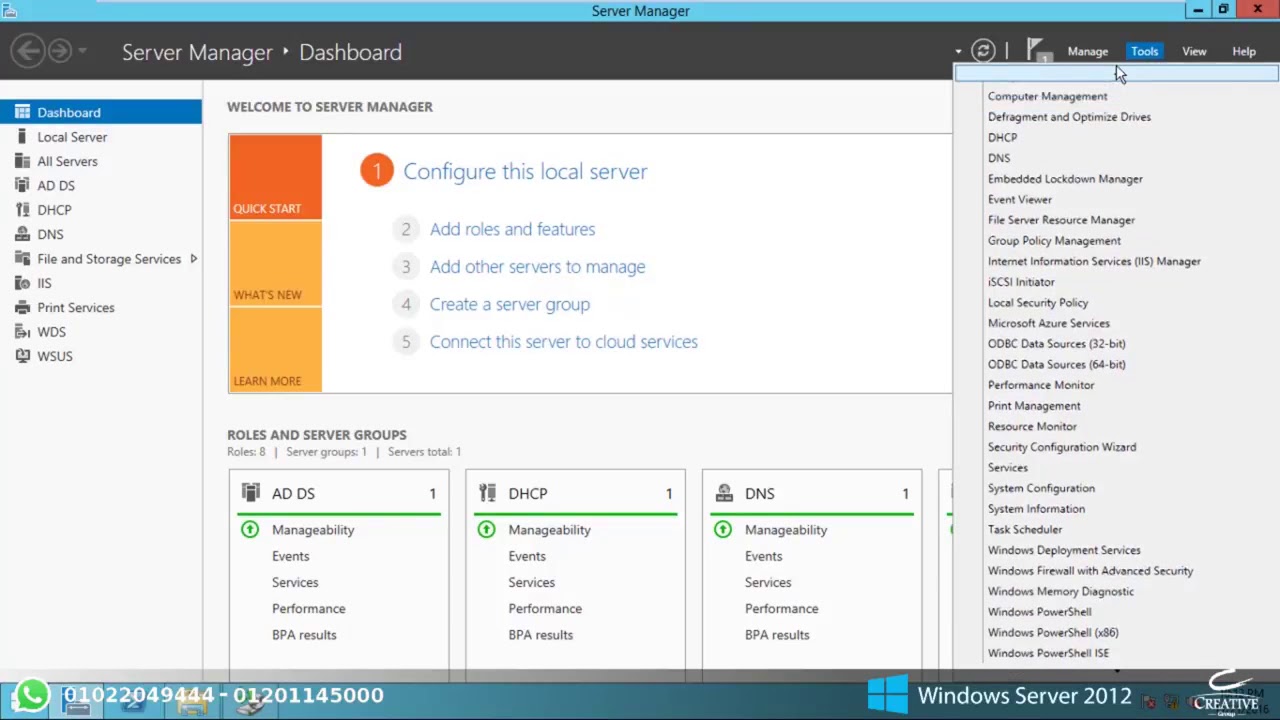
Task: Click Add roles and features link
Action: point(512,229)
